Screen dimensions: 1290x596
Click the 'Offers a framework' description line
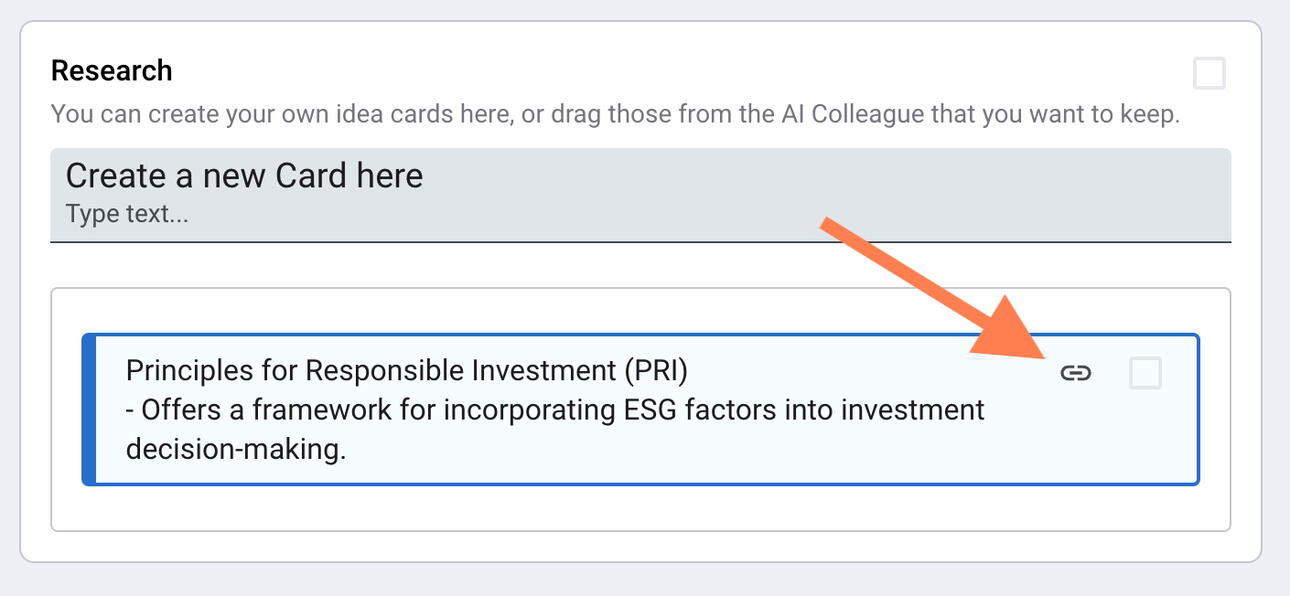555,410
